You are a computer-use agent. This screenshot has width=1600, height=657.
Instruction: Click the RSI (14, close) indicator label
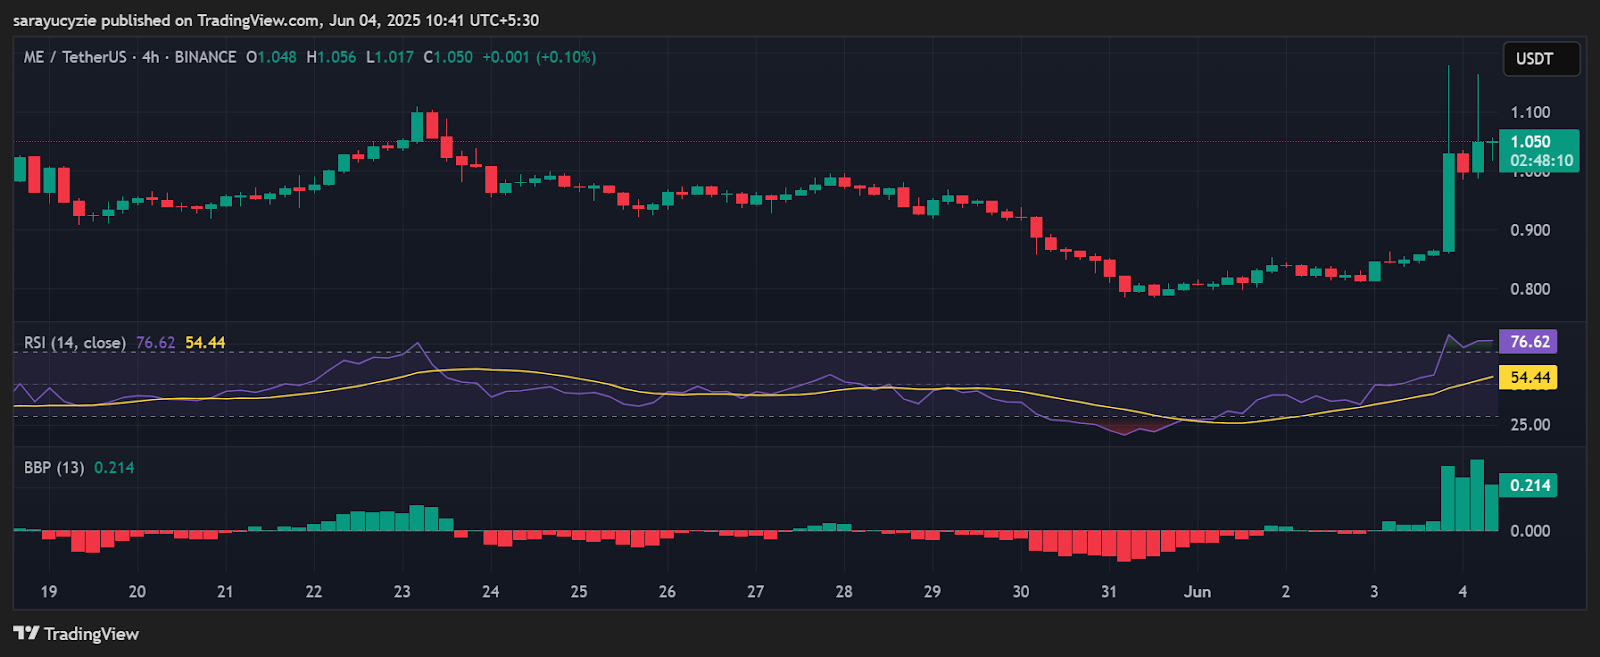pos(75,342)
